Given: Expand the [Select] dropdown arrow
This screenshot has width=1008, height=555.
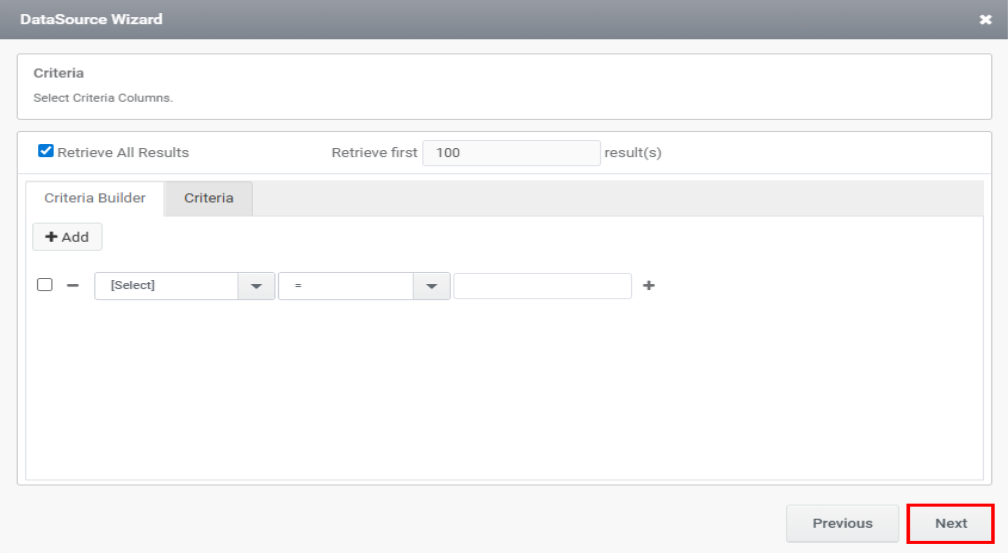Looking at the screenshot, I should point(256,286).
